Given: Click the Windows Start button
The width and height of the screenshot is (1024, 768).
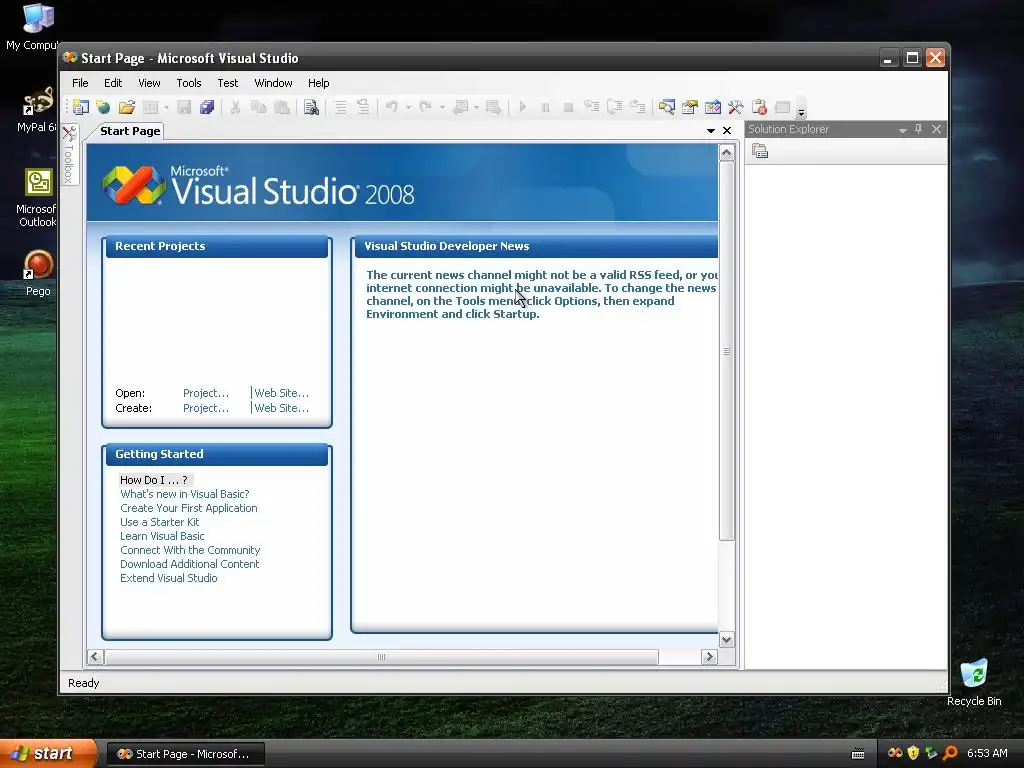Looking at the screenshot, I should [x=48, y=754].
